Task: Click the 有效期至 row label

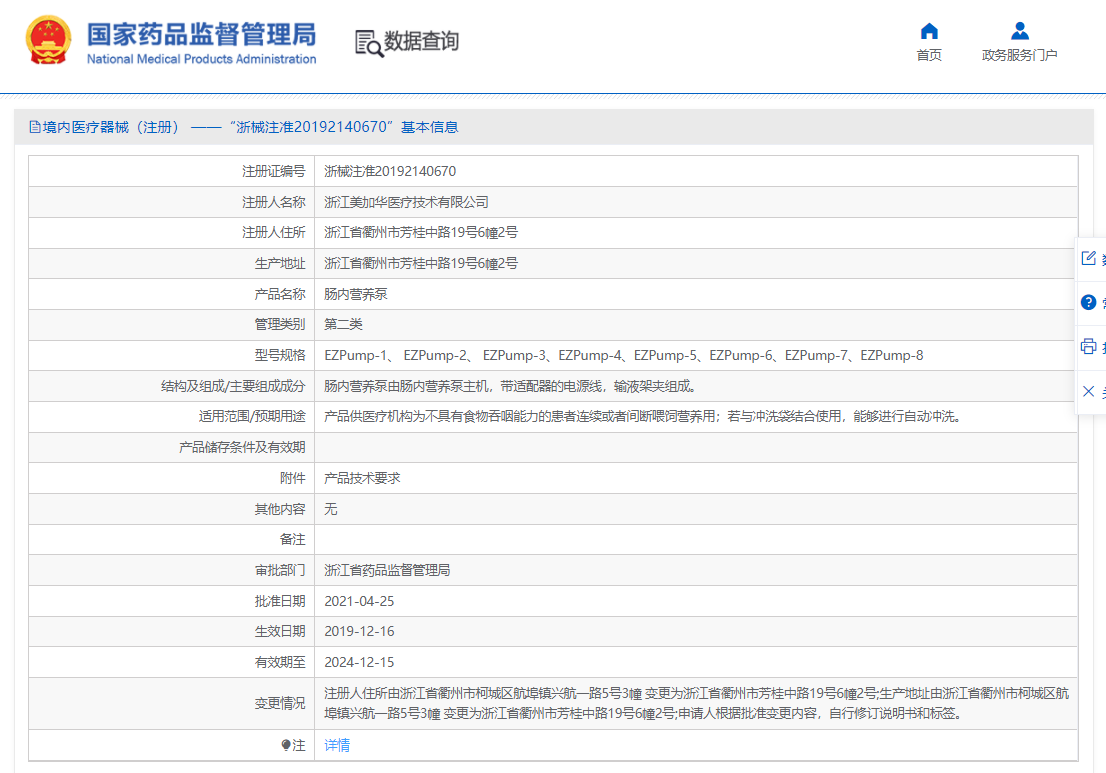Action: click(280, 663)
